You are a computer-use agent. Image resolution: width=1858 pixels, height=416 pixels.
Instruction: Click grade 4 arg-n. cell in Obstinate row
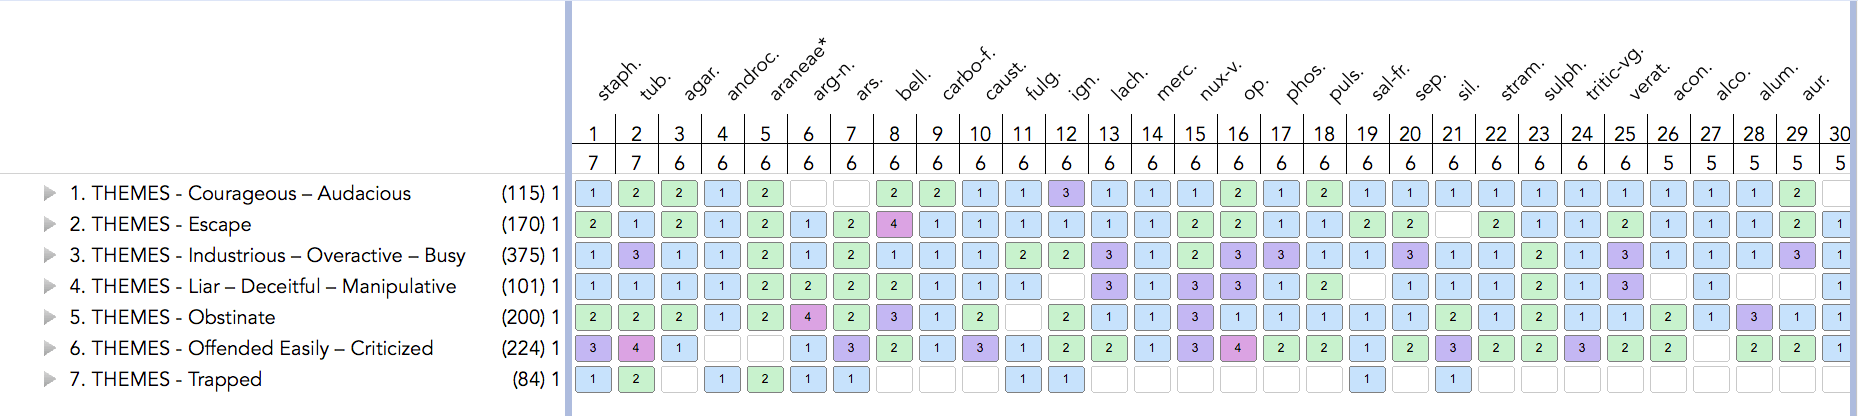(808, 317)
